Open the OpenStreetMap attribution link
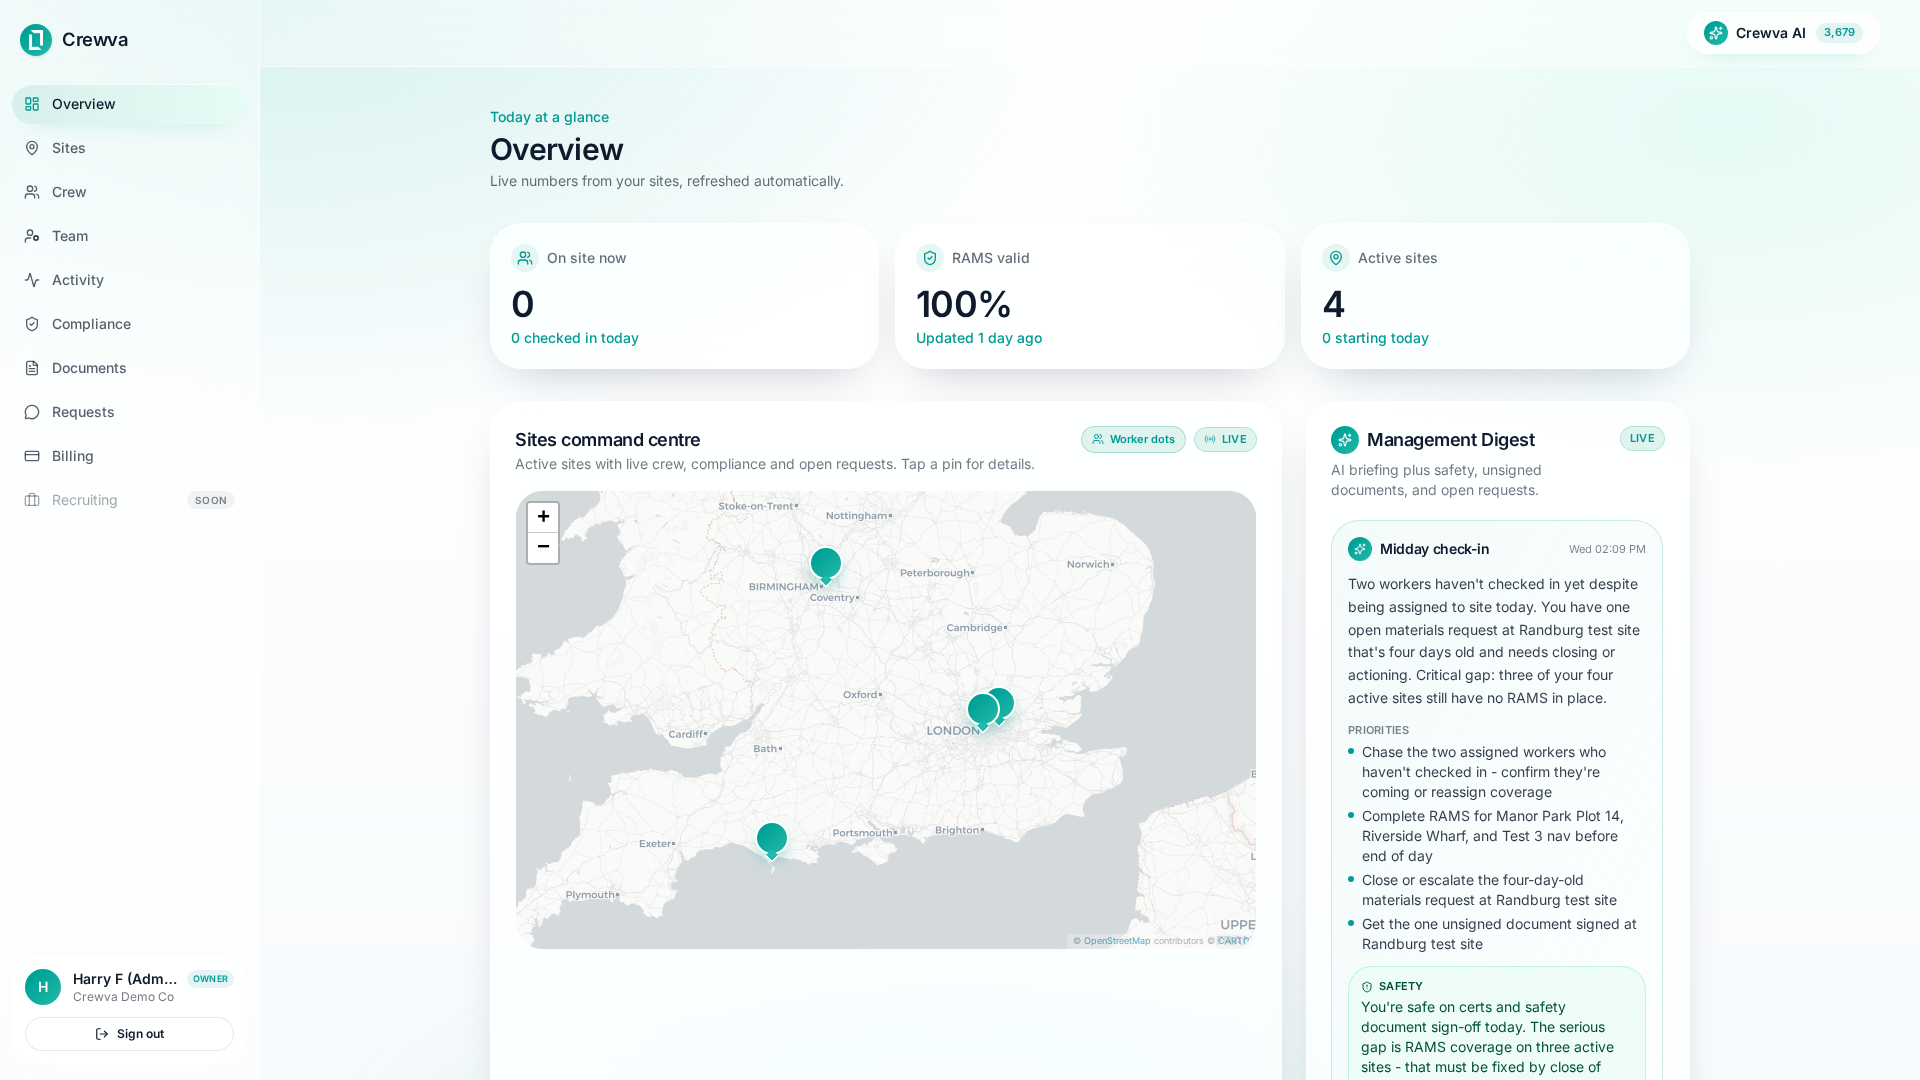 [1117, 941]
